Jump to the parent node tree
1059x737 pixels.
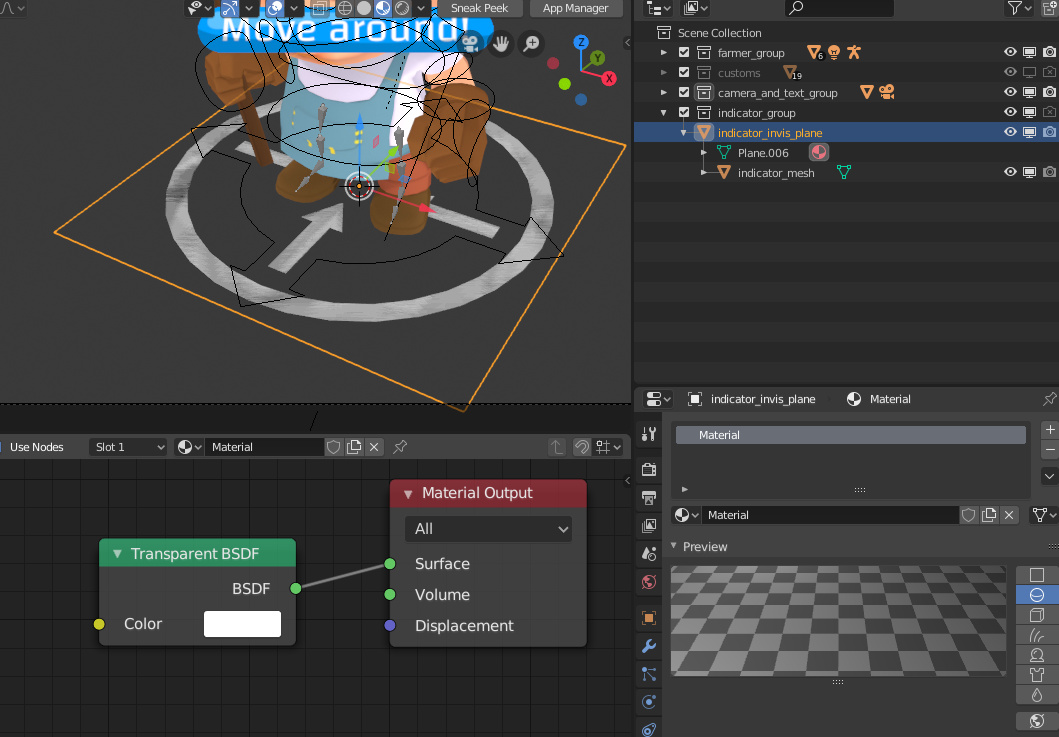557,447
